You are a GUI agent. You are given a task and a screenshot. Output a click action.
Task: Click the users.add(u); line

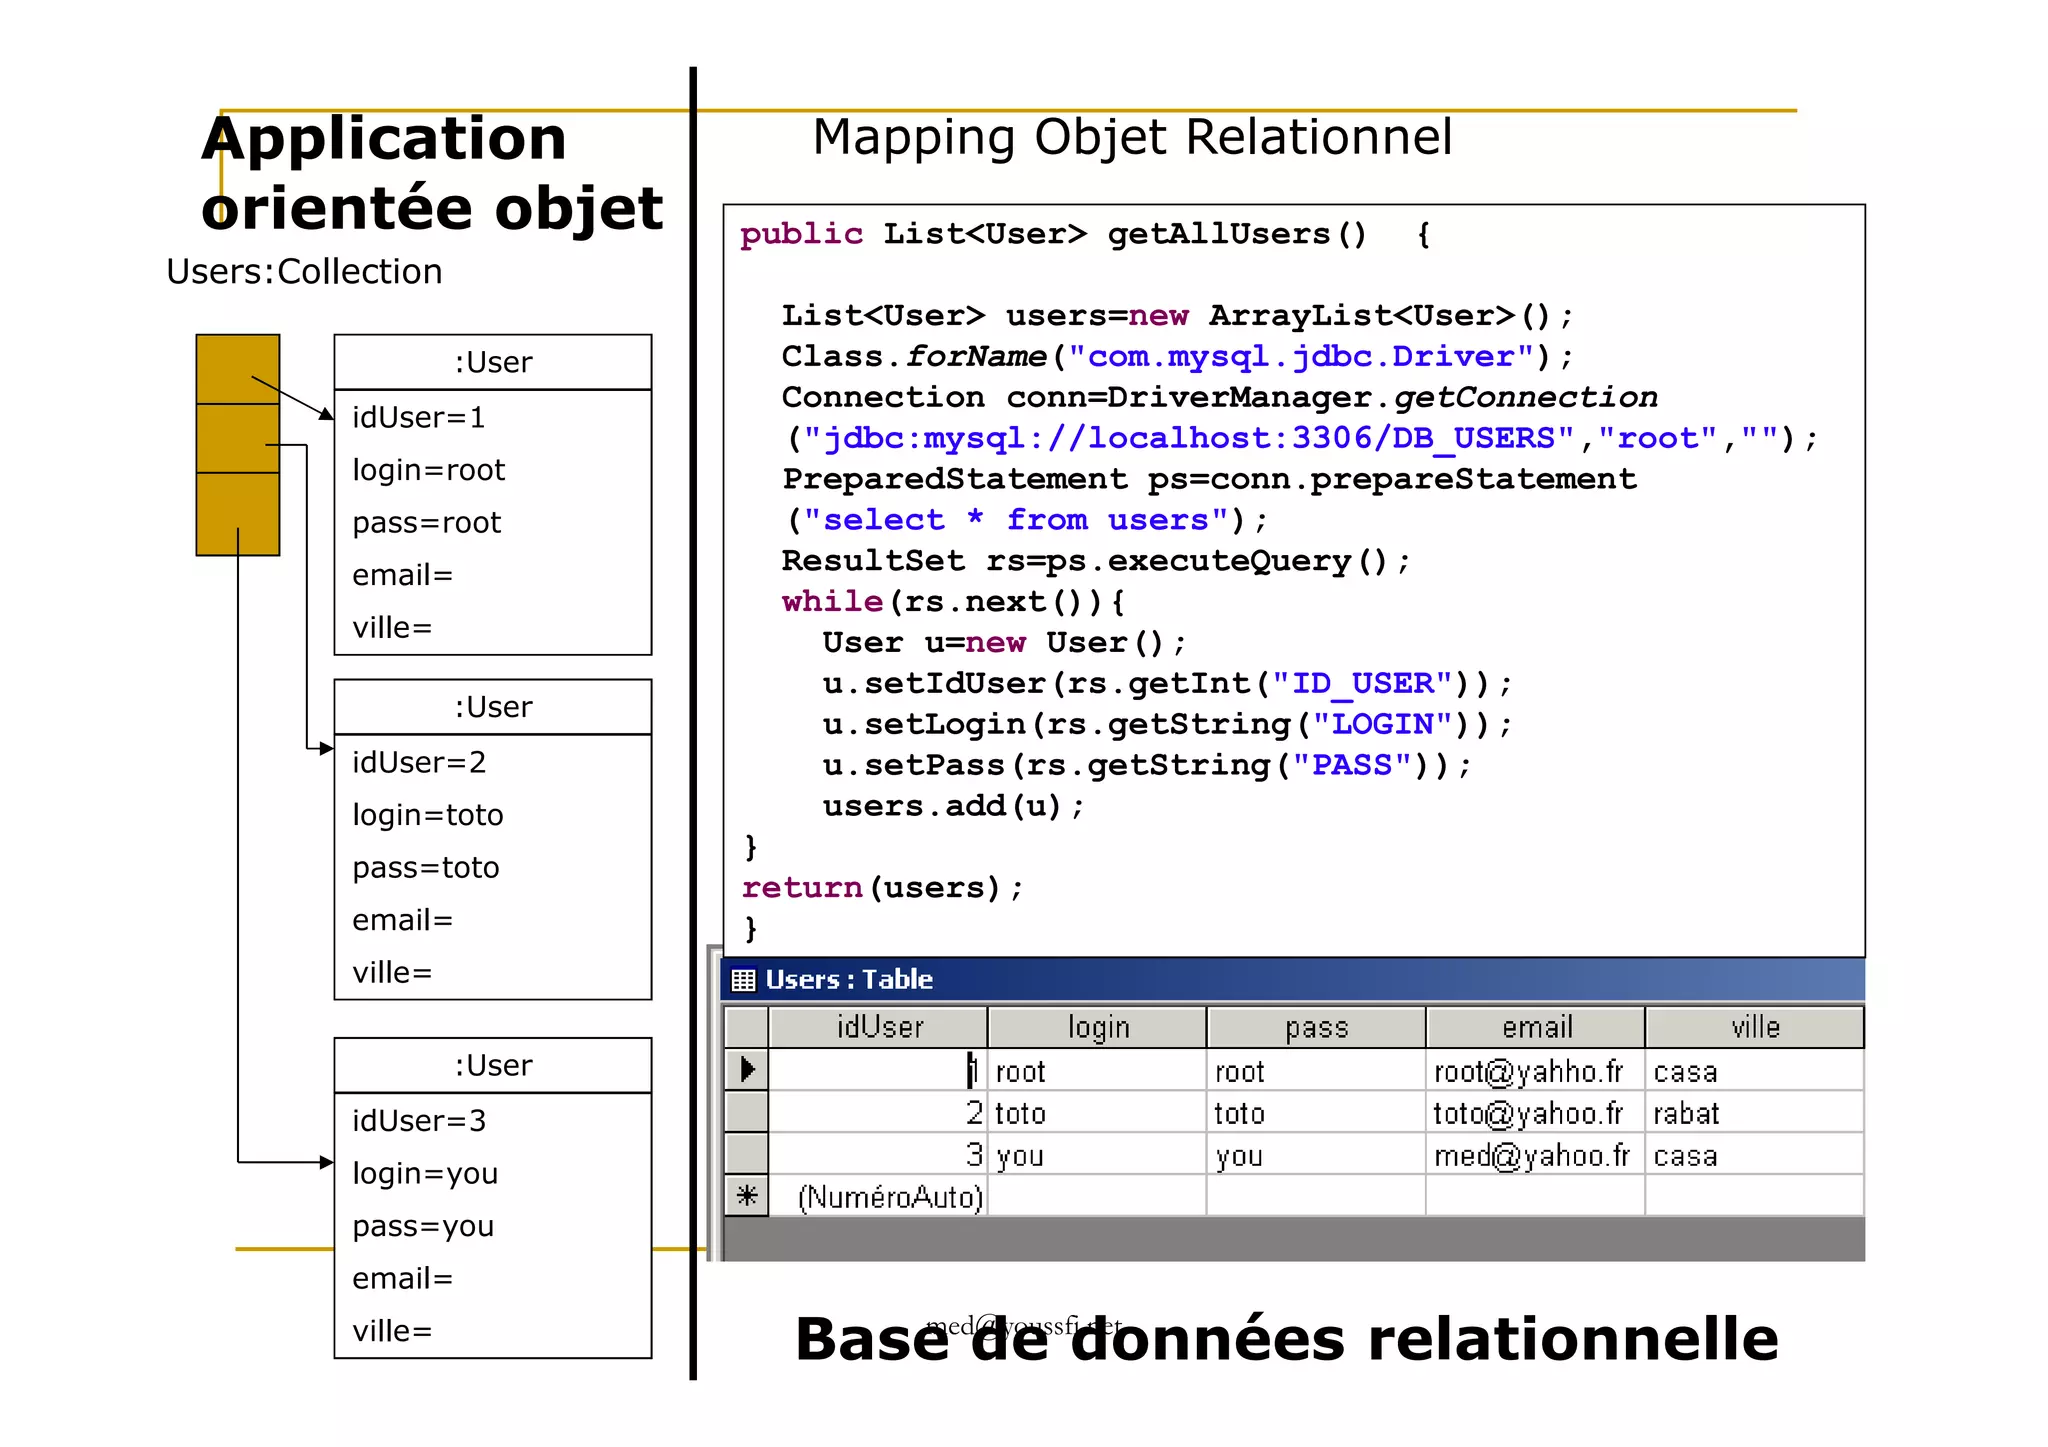(953, 806)
